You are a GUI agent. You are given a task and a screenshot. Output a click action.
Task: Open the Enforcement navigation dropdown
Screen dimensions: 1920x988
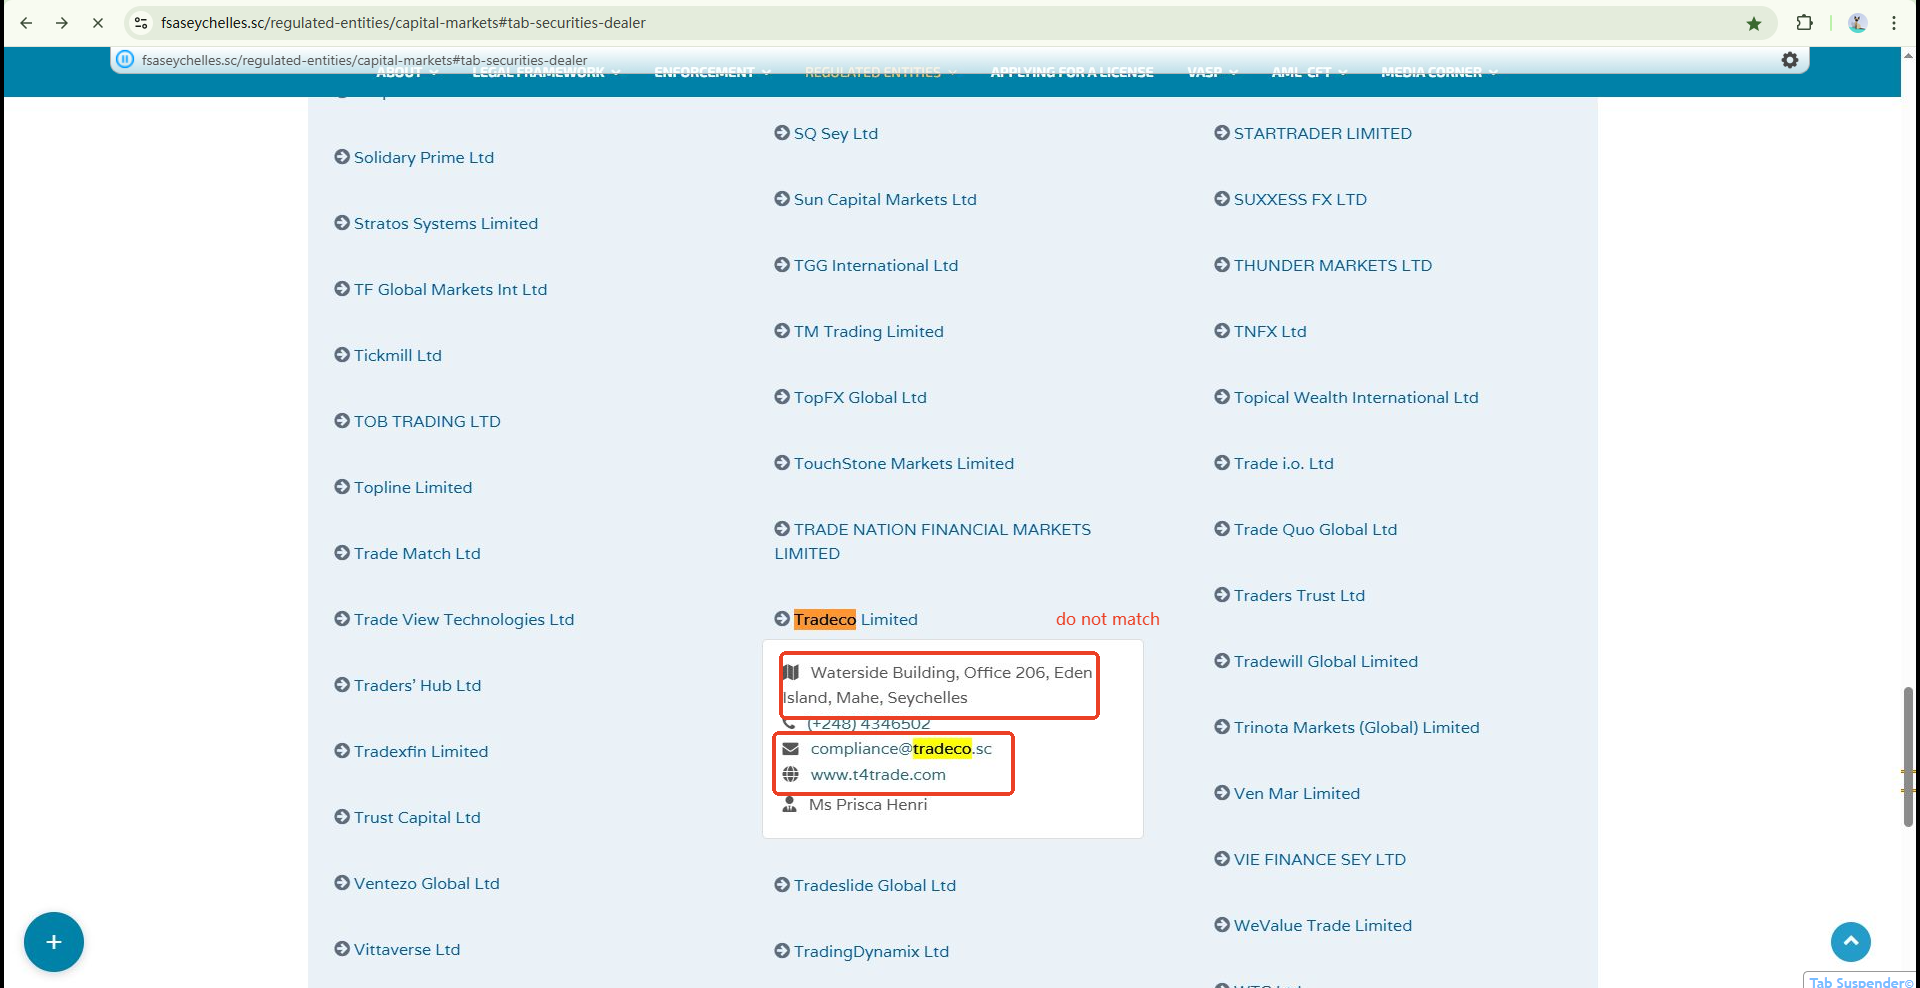click(x=711, y=72)
